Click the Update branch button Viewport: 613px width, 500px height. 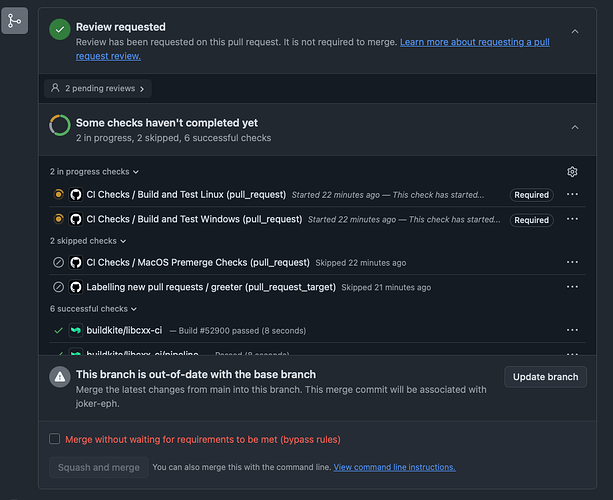point(545,377)
